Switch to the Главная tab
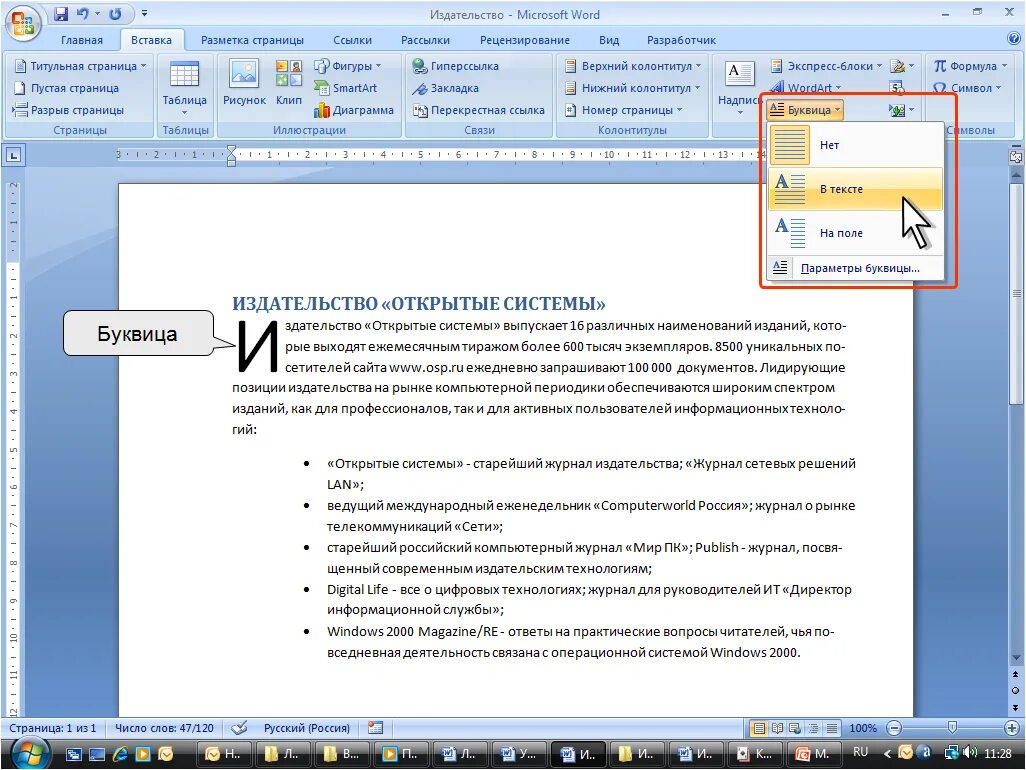Image resolution: width=1026 pixels, height=770 pixels. pyautogui.click(x=82, y=40)
